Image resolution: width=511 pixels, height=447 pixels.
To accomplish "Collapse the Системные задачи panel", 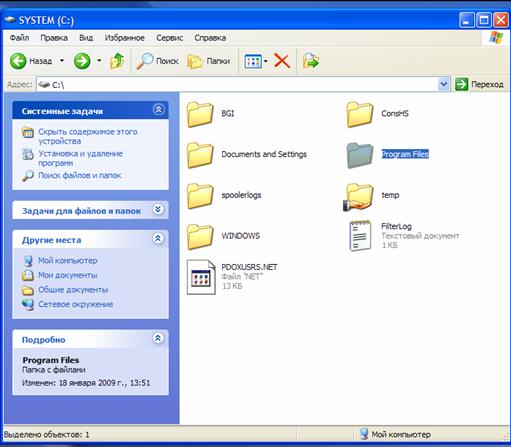I will click(x=158, y=110).
